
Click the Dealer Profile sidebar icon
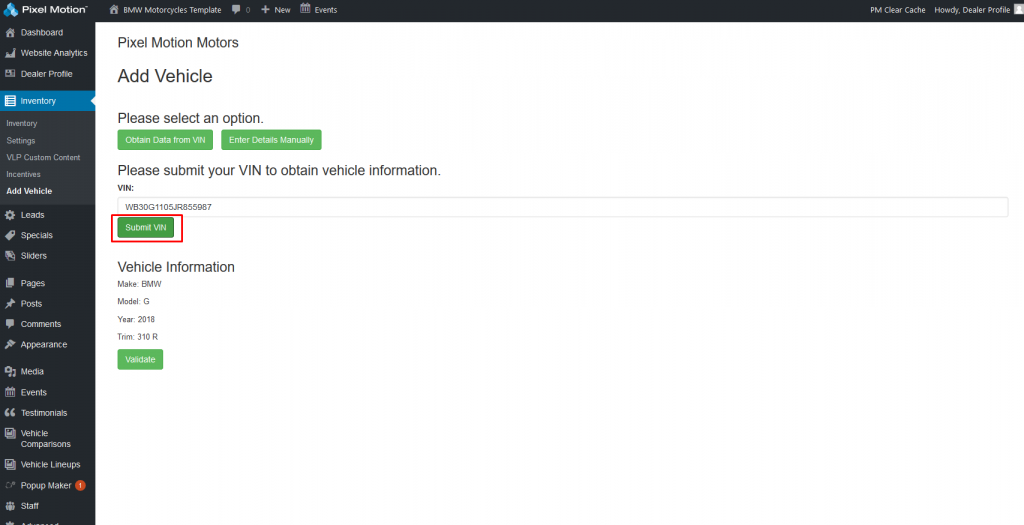(10, 74)
